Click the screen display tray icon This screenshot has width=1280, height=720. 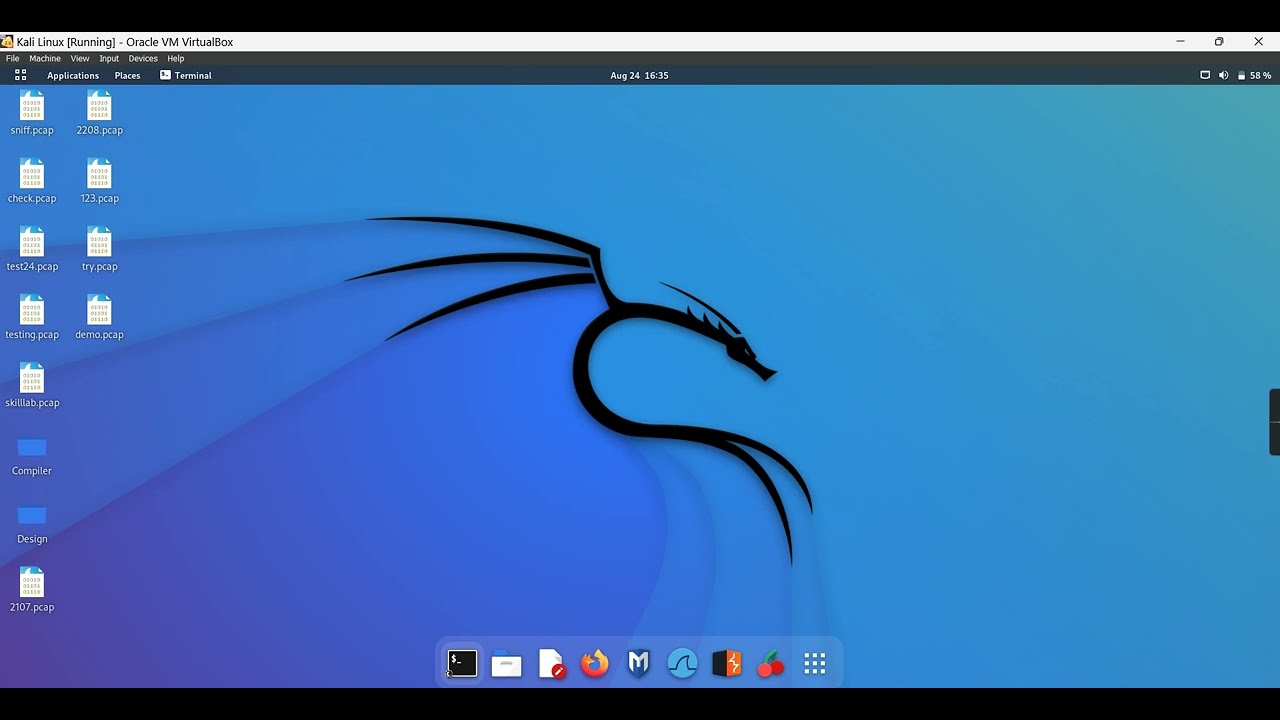[1205, 75]
